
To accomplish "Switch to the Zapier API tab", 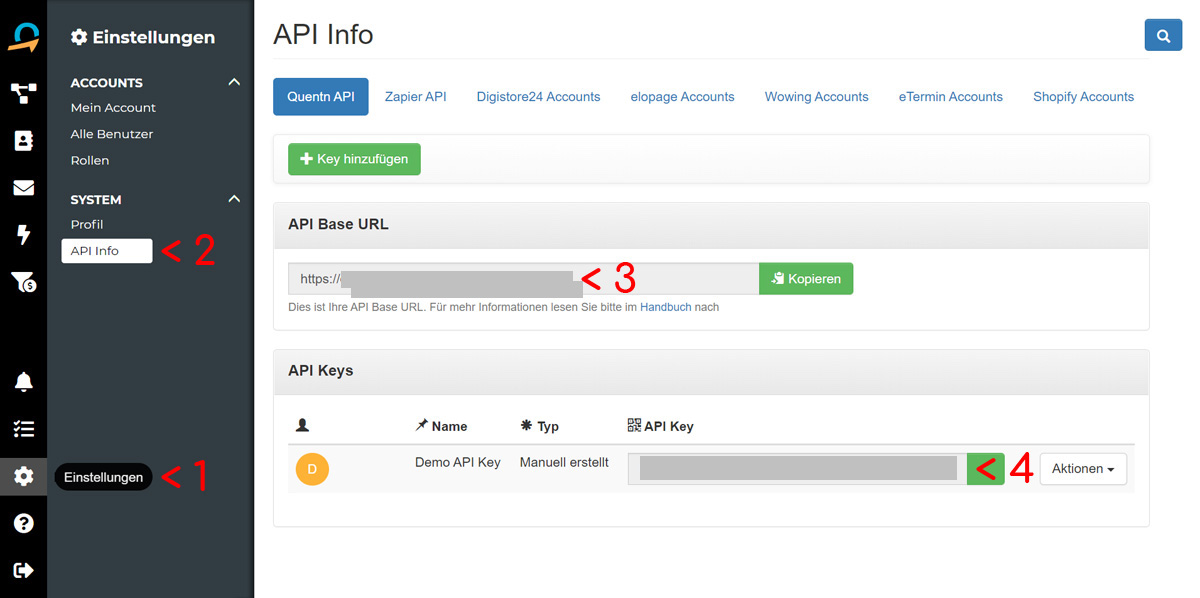I will pos(415,96).
